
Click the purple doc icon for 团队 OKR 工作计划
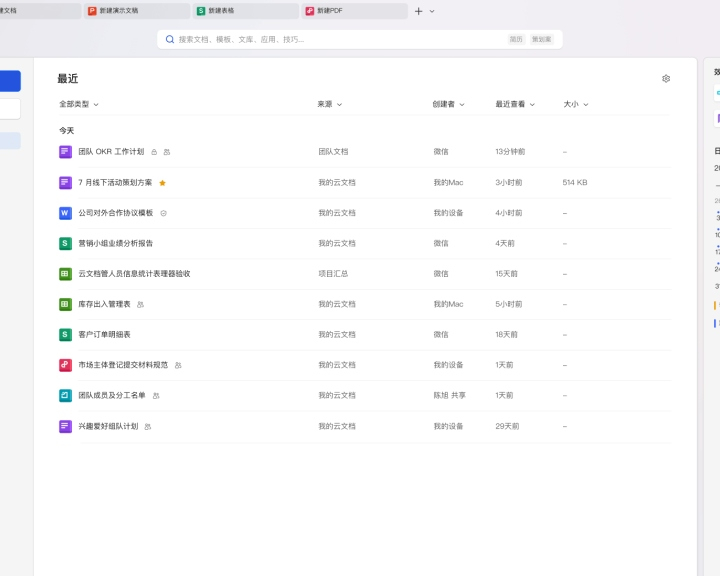[x=65, y=152]
